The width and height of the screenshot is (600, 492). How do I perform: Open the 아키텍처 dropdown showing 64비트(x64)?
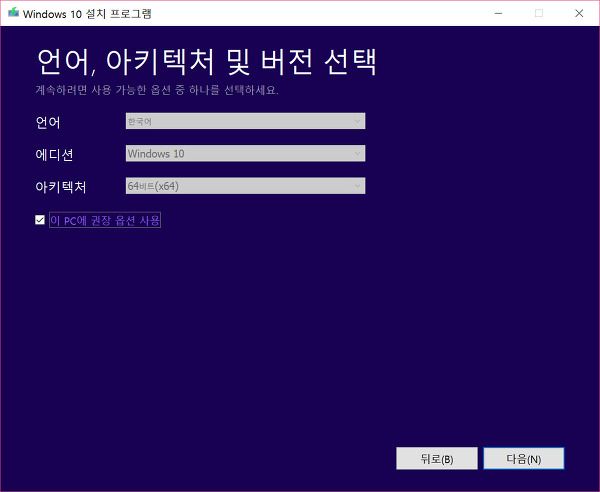tap(245, 186)
